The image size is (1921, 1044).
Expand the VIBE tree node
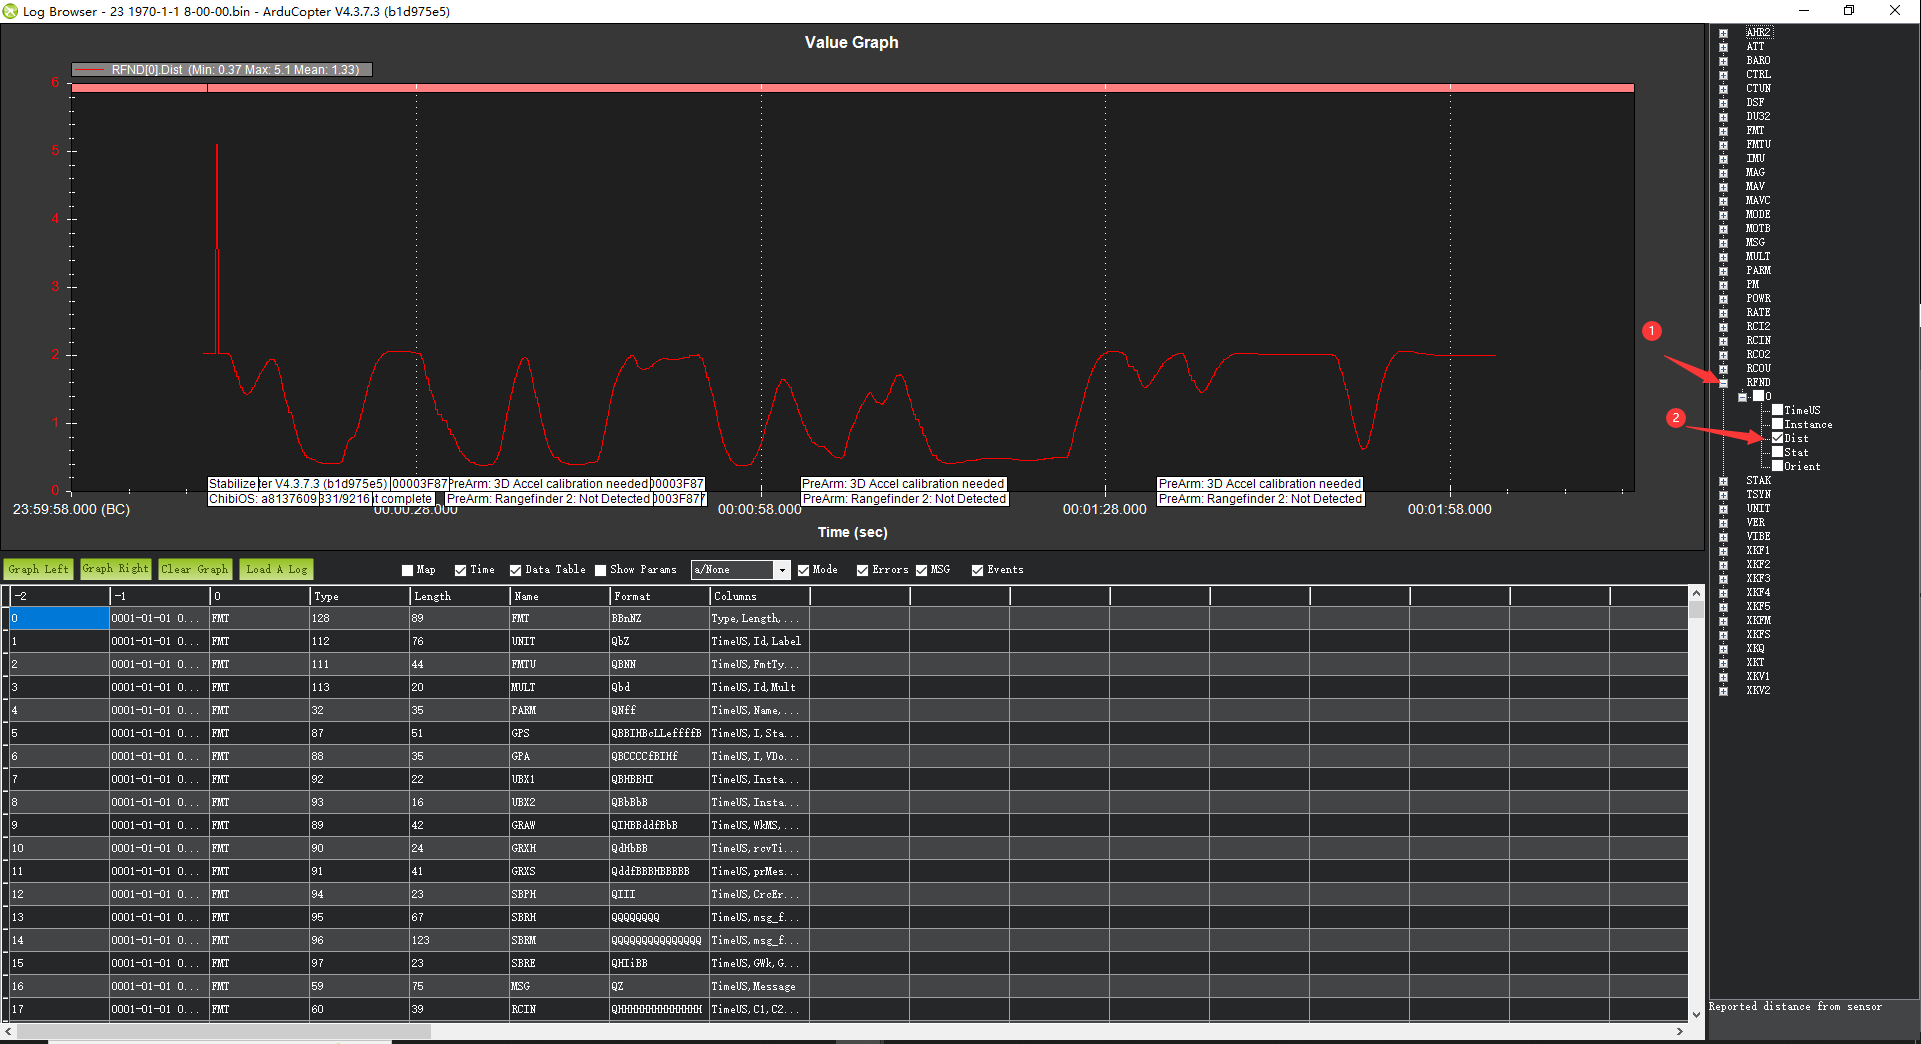point(1723,537)
